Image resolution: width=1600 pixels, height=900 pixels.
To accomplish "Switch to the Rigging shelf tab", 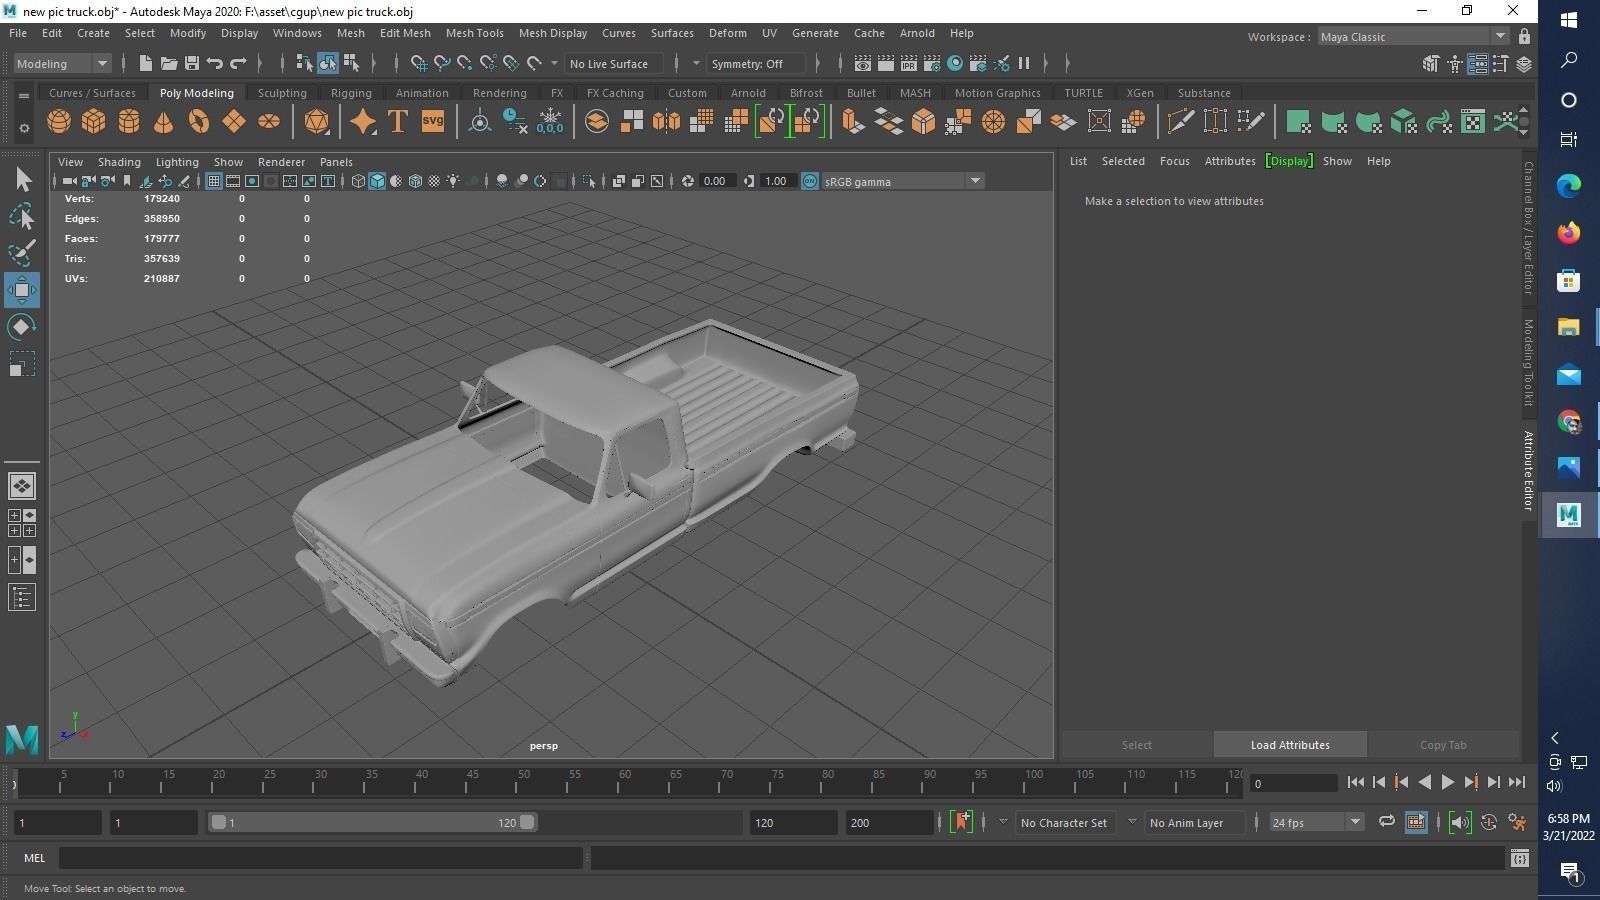I will pyautogui.click(x=351, y=93).
